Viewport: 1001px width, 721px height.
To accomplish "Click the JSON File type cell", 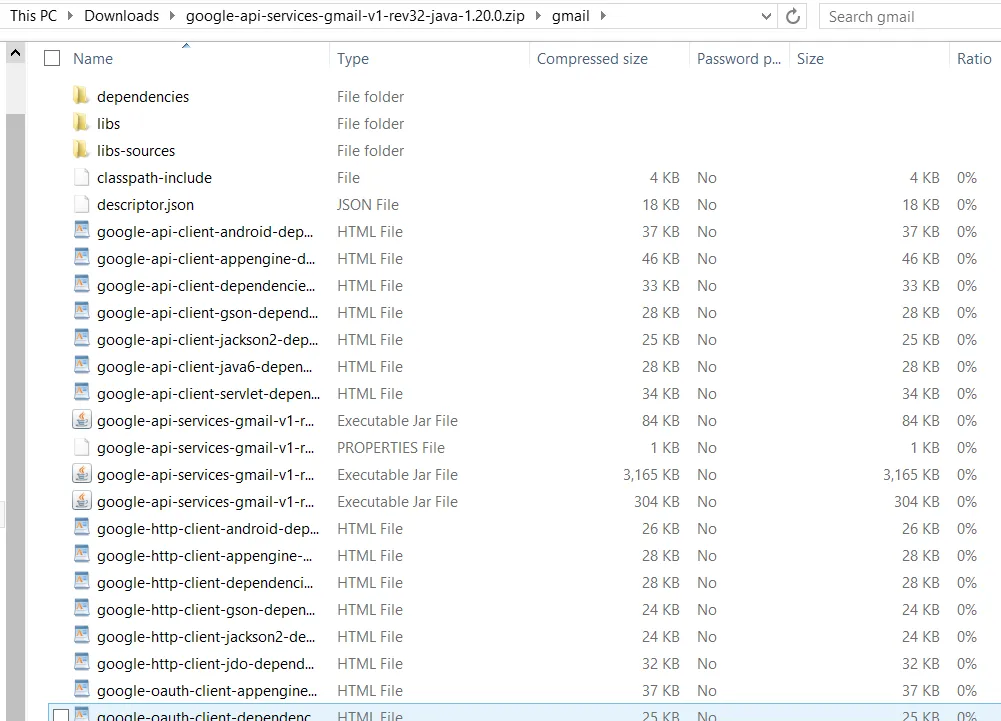I will 368,204.
